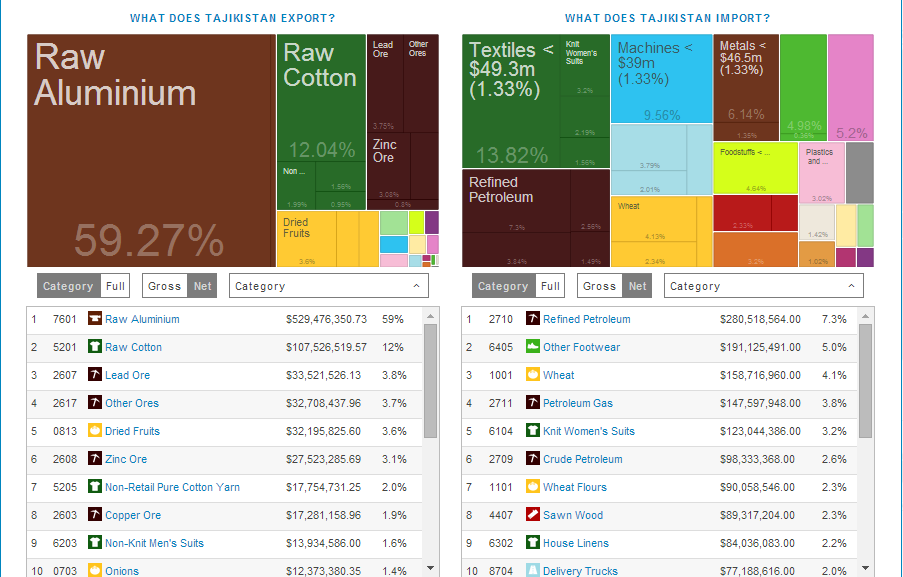Click the Sawn Wood icon in imports list
This screenshot has height=577, width=903.
pos(532,516)
